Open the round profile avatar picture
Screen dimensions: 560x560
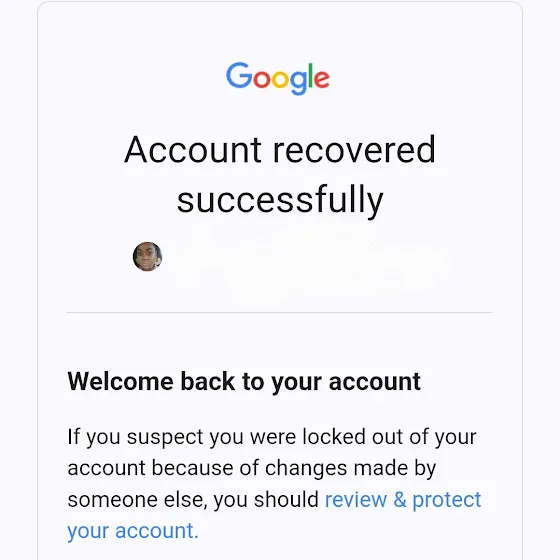pos(148,256)
